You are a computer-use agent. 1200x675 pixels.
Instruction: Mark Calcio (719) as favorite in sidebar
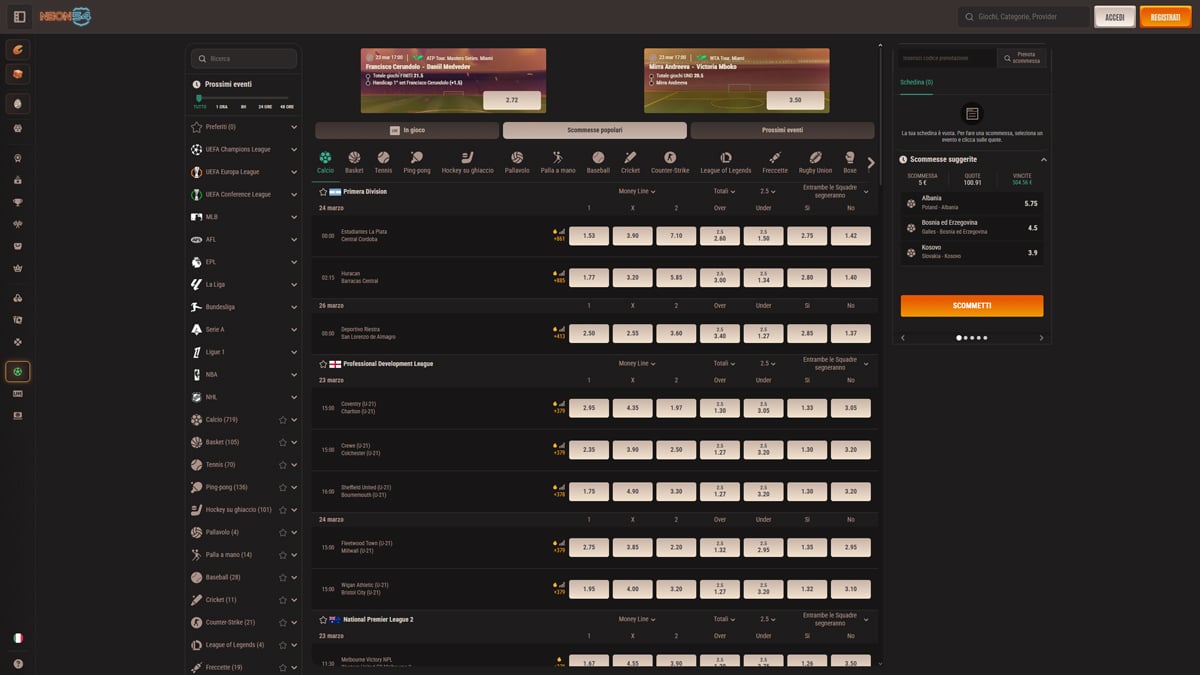283,420
